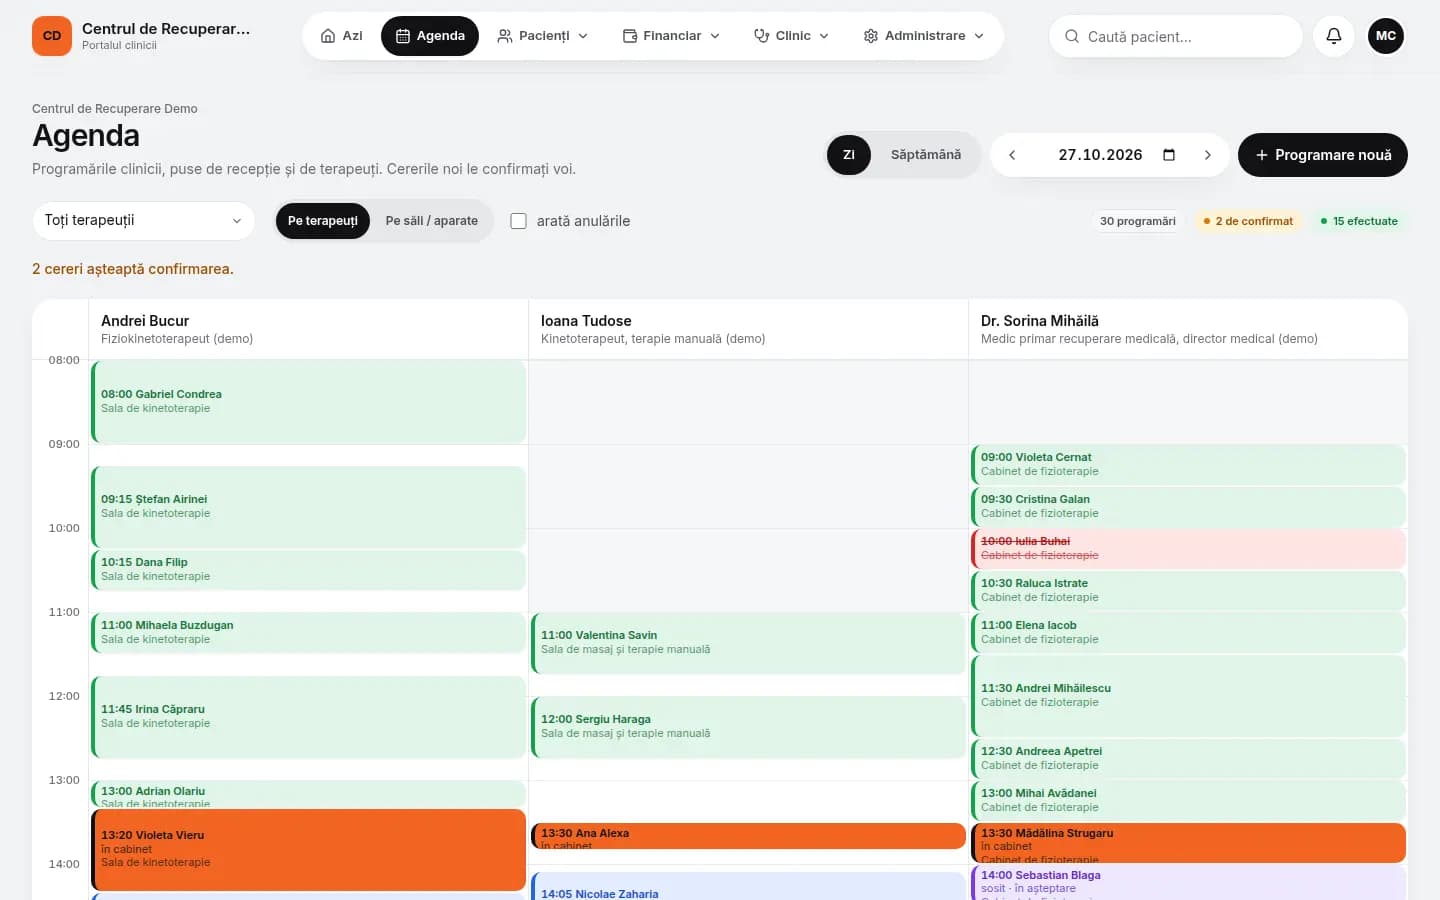Click the Dr. Sorina Mihăilă column header
Viewport: 1440px width, 900px height.
[1188, 329]
